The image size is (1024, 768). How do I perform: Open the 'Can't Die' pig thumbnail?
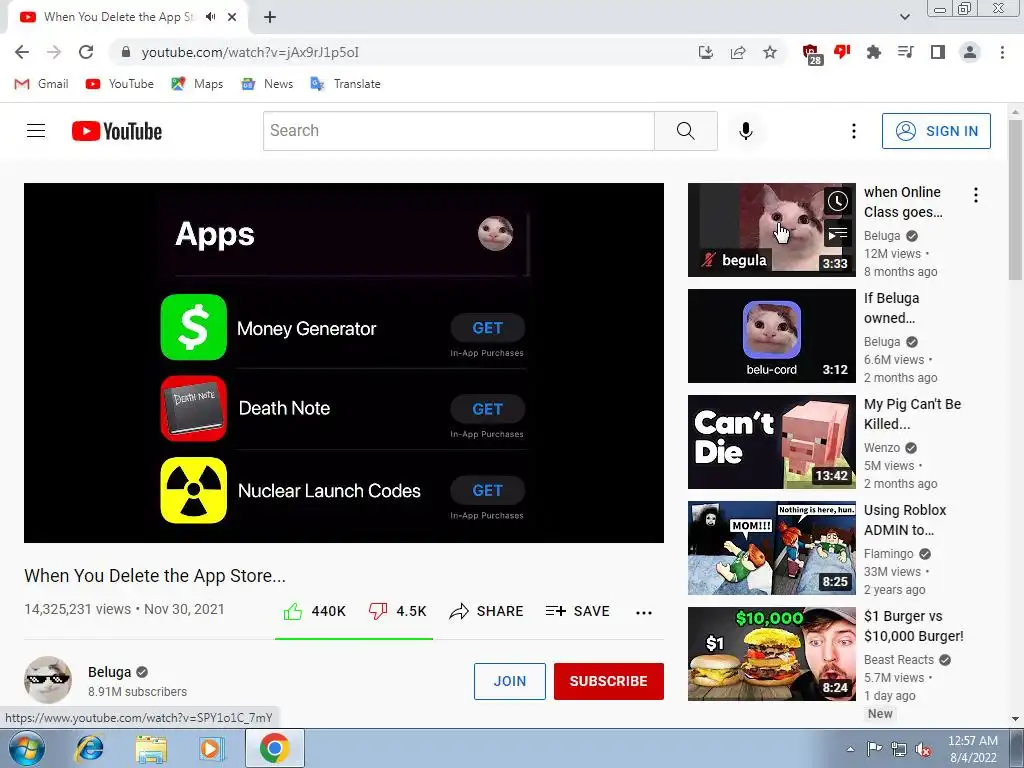771,442
